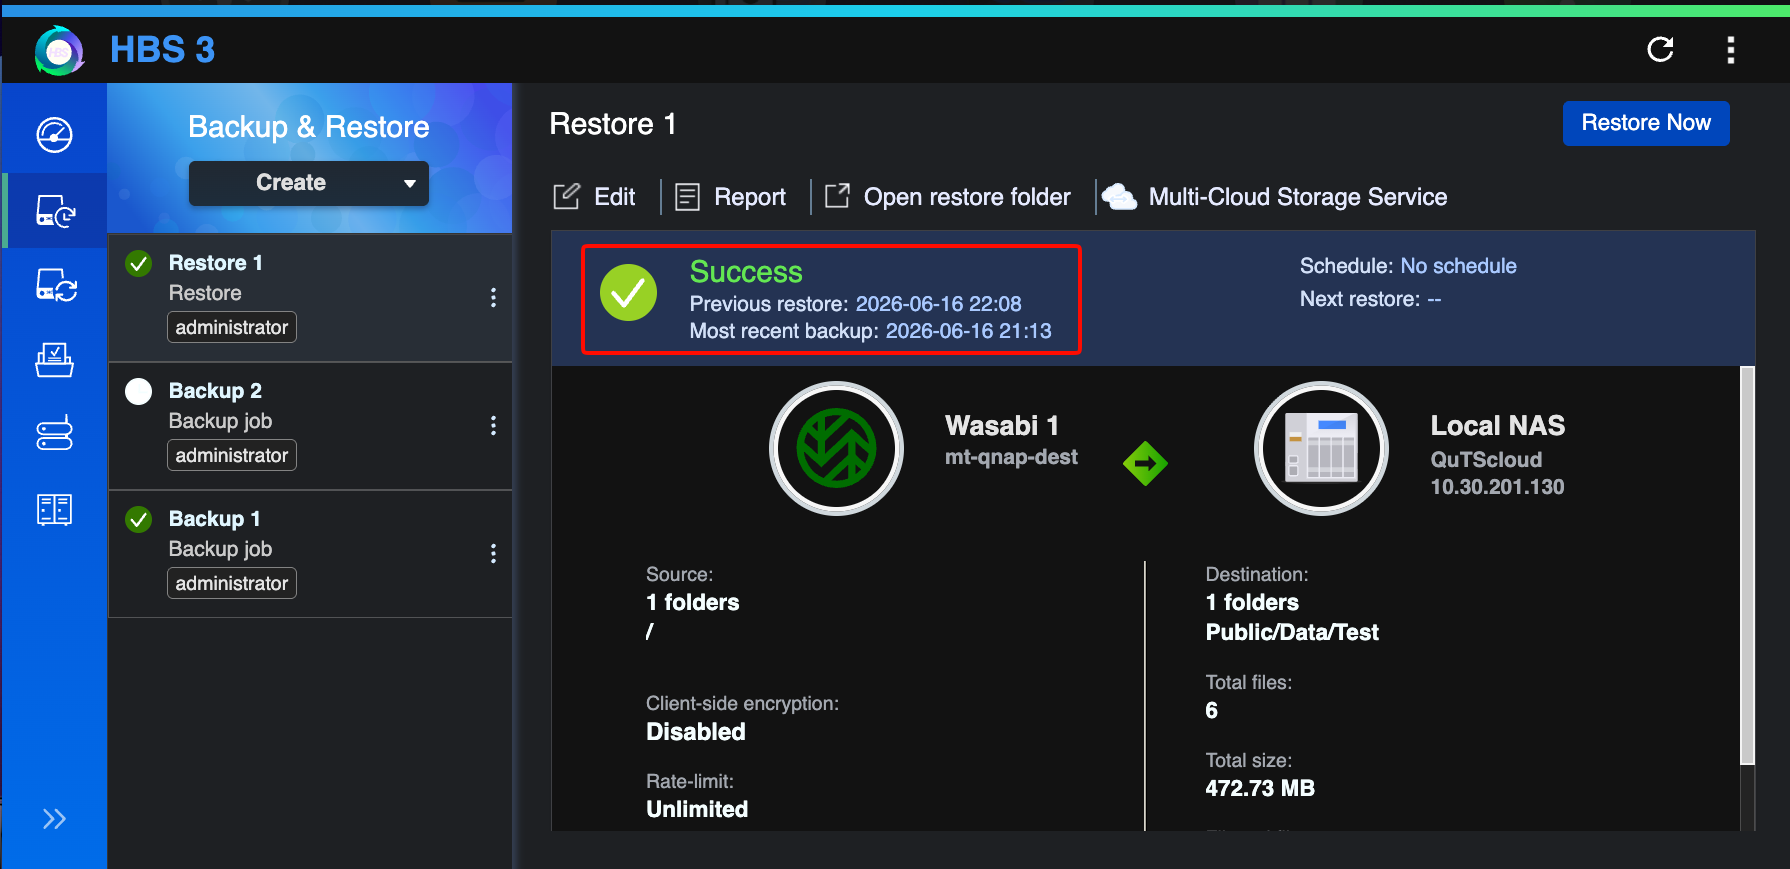Click the Backup 1 green success status icon

pos(139,519)
